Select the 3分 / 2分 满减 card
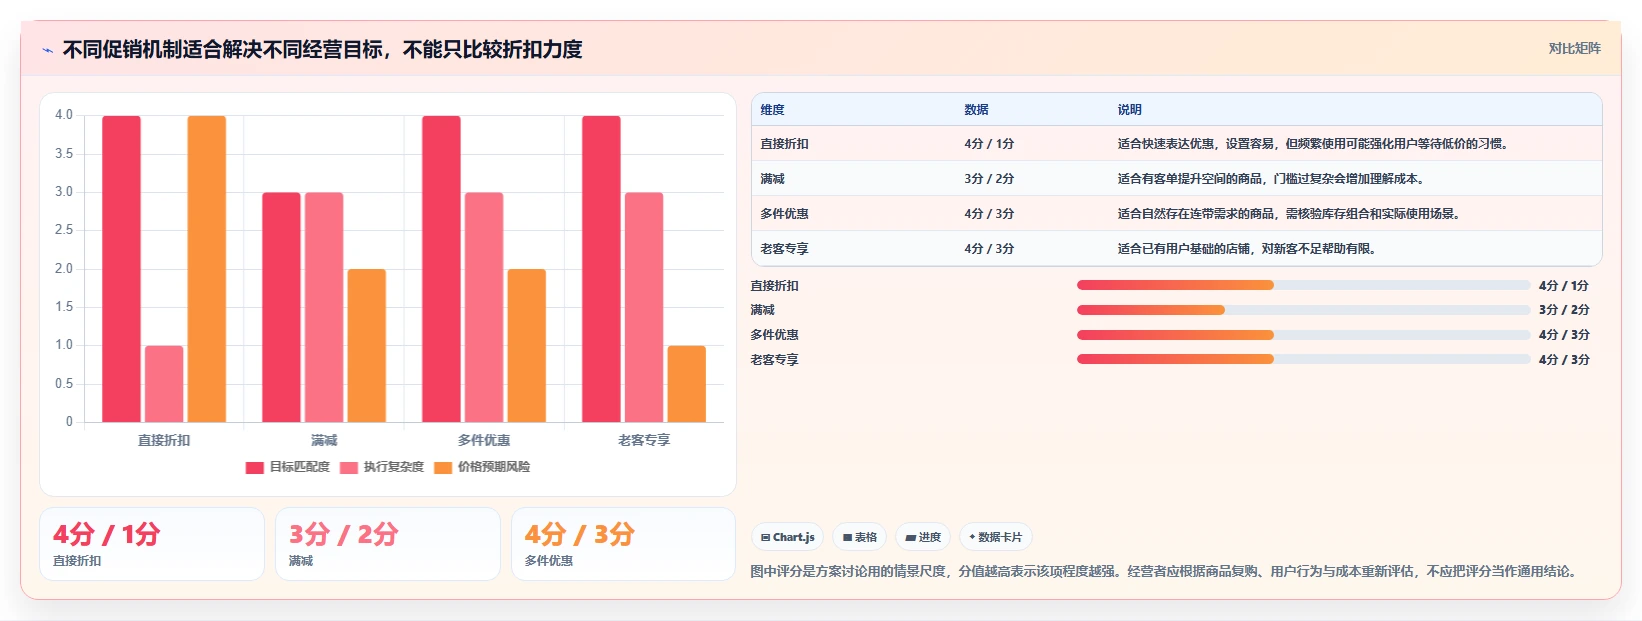The width and height of the screenshot is (1642, 621). pyautogui.click(x=388, y=544)
